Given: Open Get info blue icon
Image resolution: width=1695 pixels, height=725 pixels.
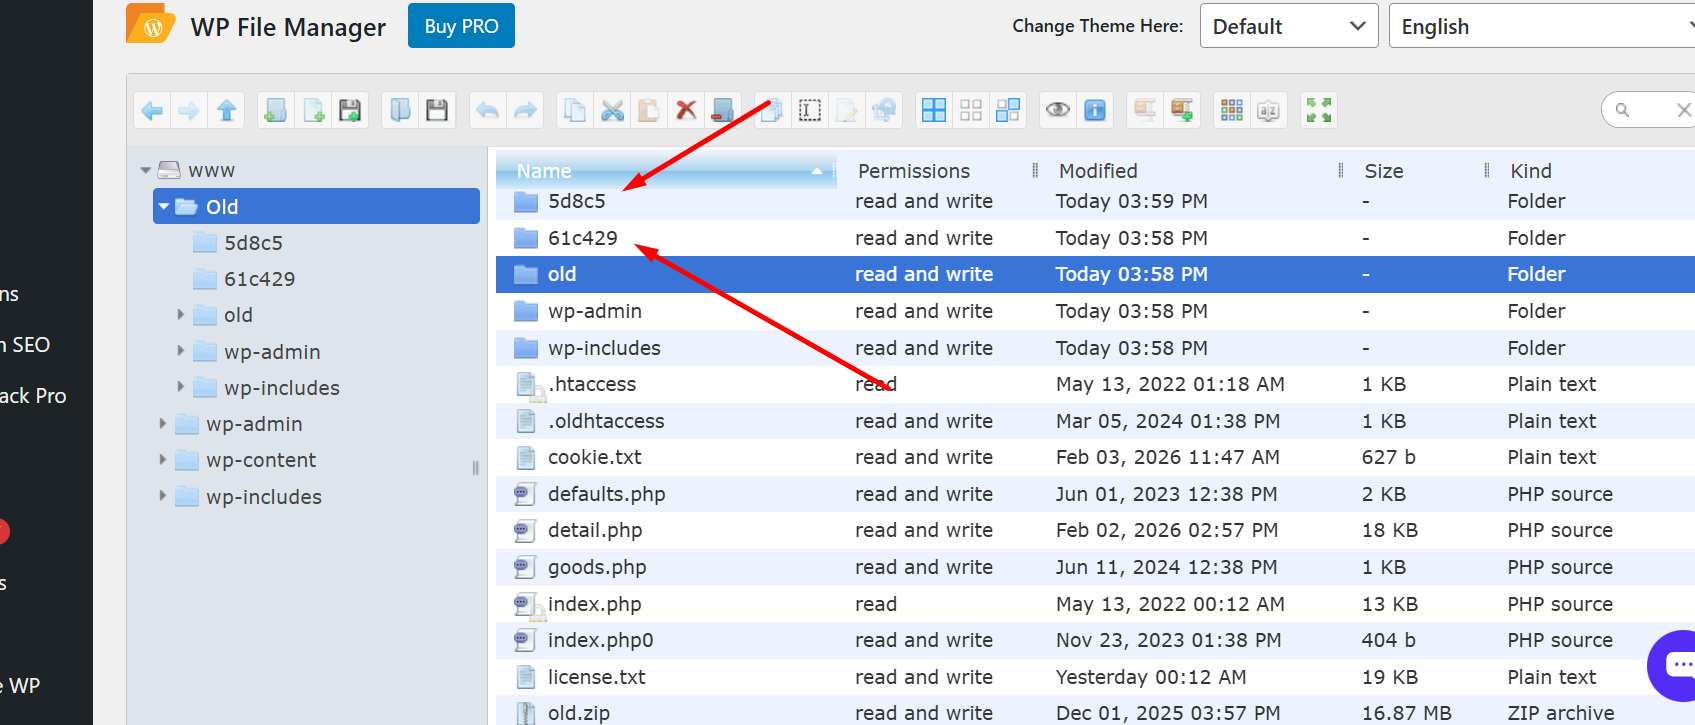Looking at the screenshot, I should coord(1095,111).
